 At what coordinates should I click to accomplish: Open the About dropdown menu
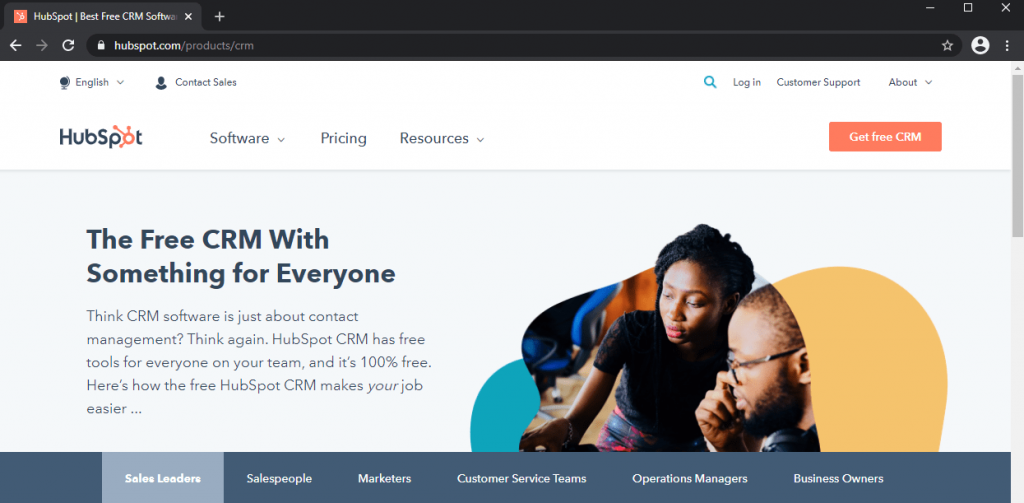click(910, 82)
